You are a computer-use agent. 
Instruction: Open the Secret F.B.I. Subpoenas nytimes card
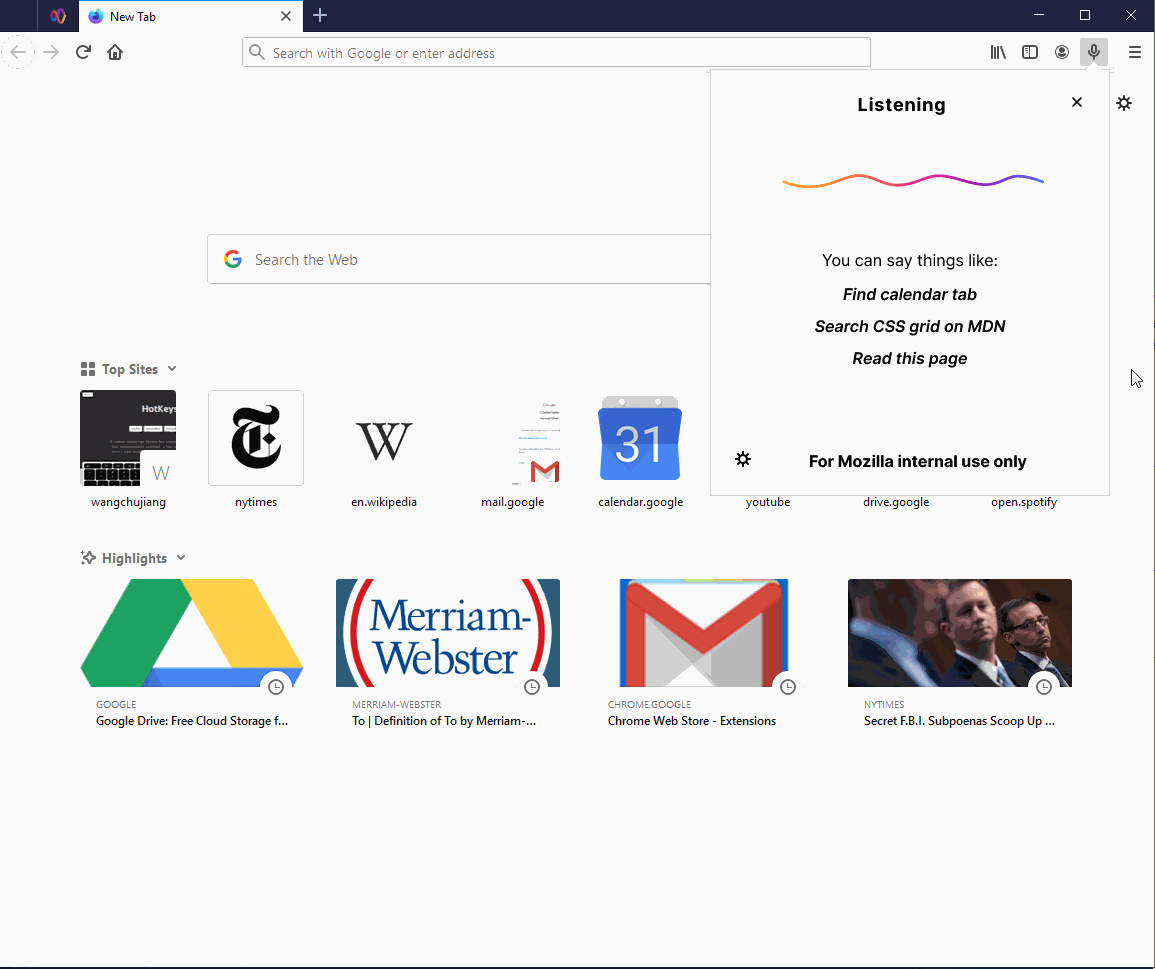960,654
